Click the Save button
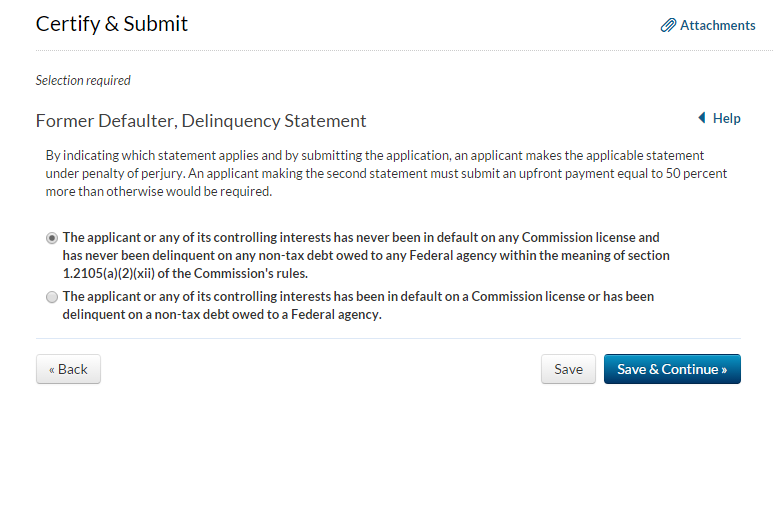This screenshot has height=506, width=773. [568, 369]
